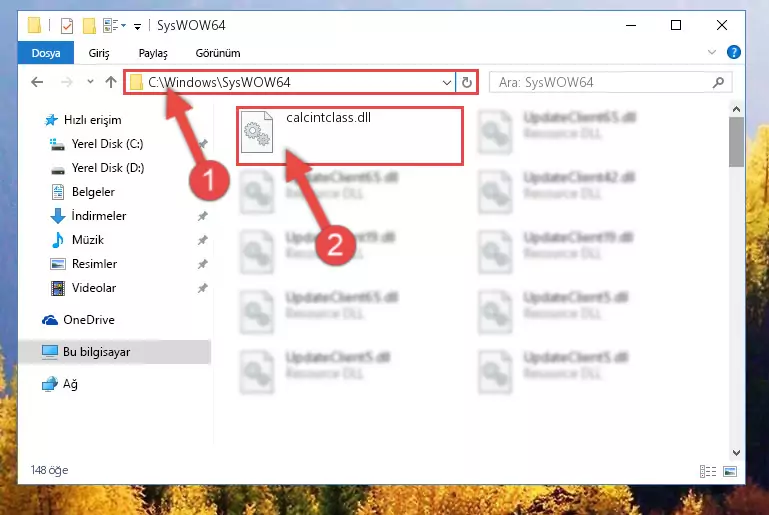Click the pin icon beside Müzik
Image resolution: width=769 pixels, height=515 pixels.
click(x=202, y=240)
